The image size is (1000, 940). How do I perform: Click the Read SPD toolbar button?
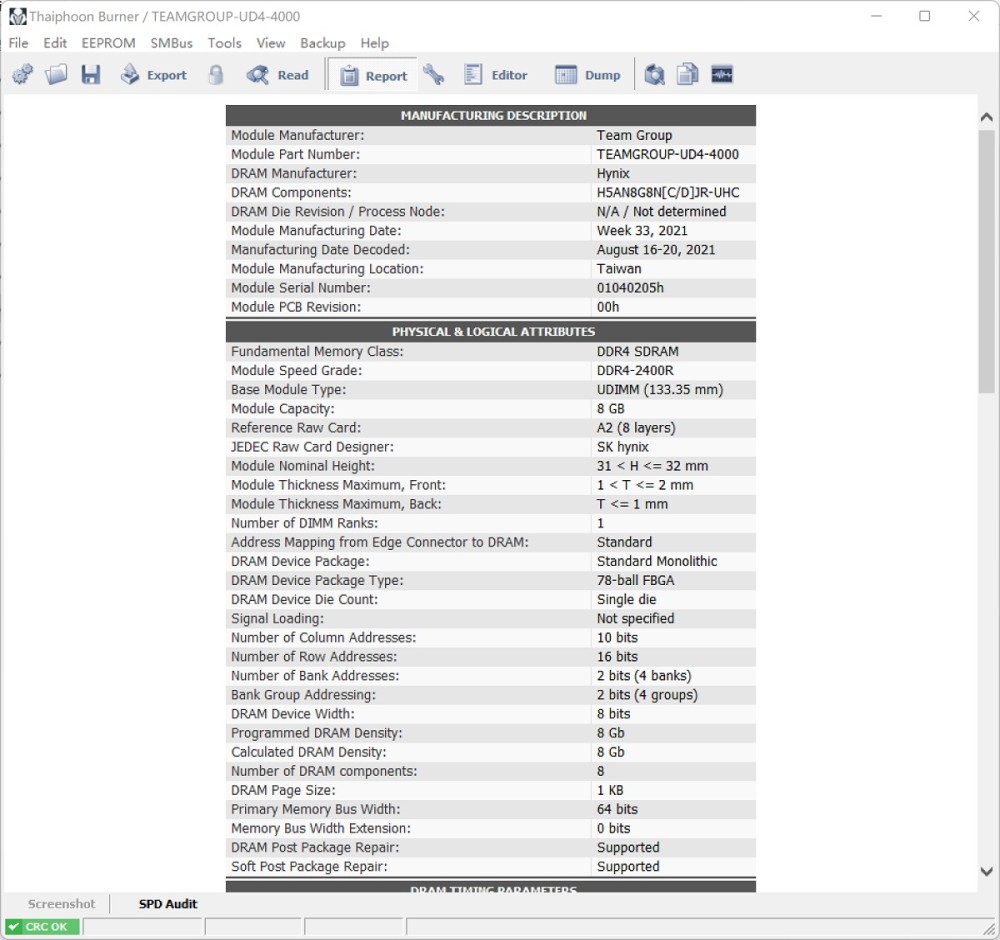point(277,75)
